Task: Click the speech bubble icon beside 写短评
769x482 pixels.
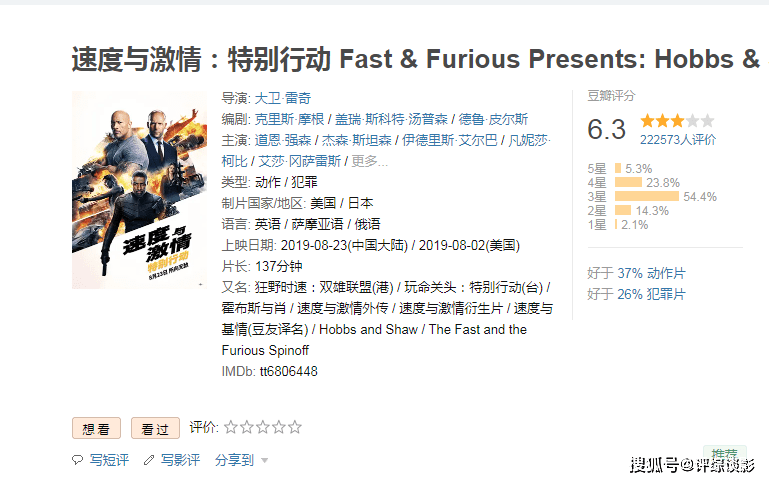Action: 78,460
